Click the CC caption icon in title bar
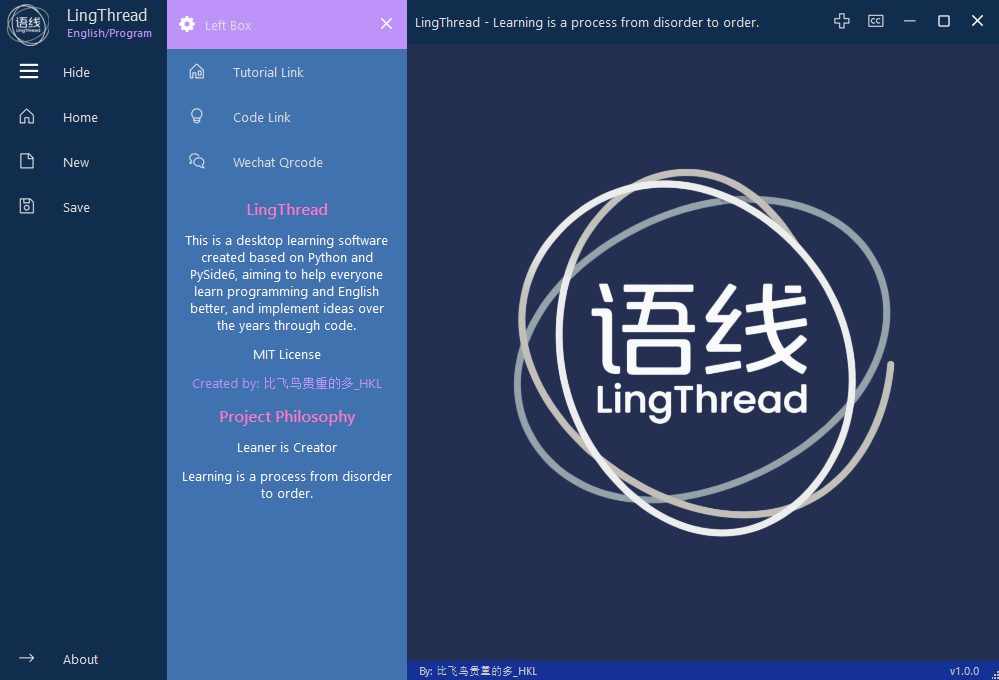 tap(876, 21)
